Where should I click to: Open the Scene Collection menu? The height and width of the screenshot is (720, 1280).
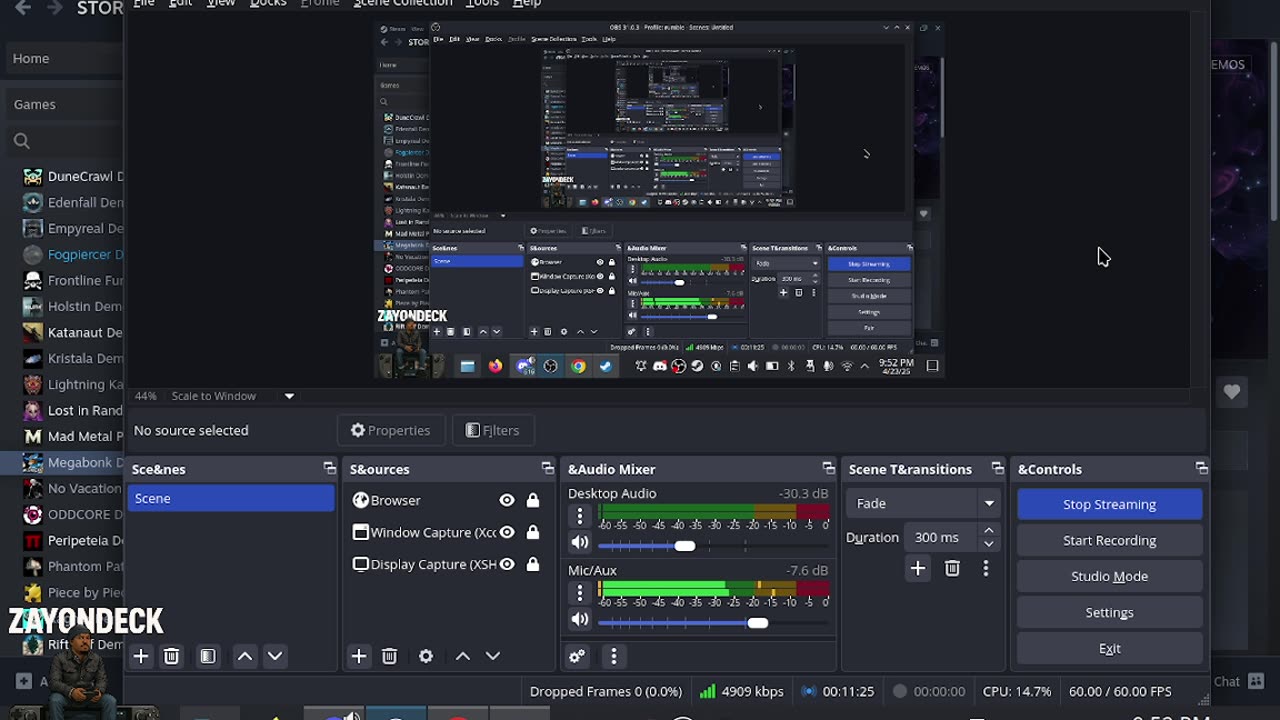click(402, 3)
